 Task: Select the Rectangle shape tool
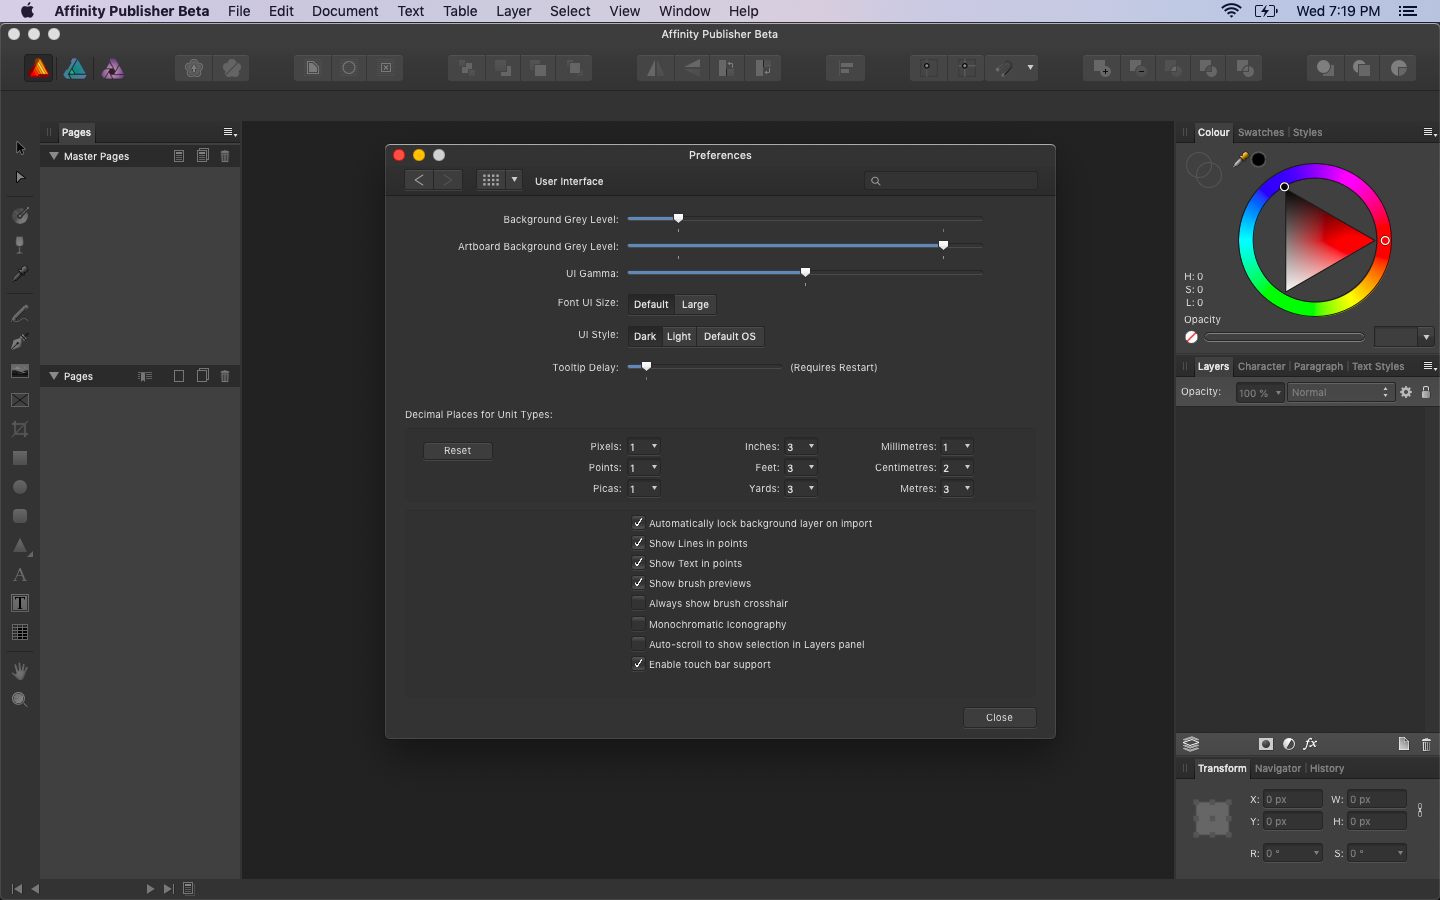coord(20,458)
